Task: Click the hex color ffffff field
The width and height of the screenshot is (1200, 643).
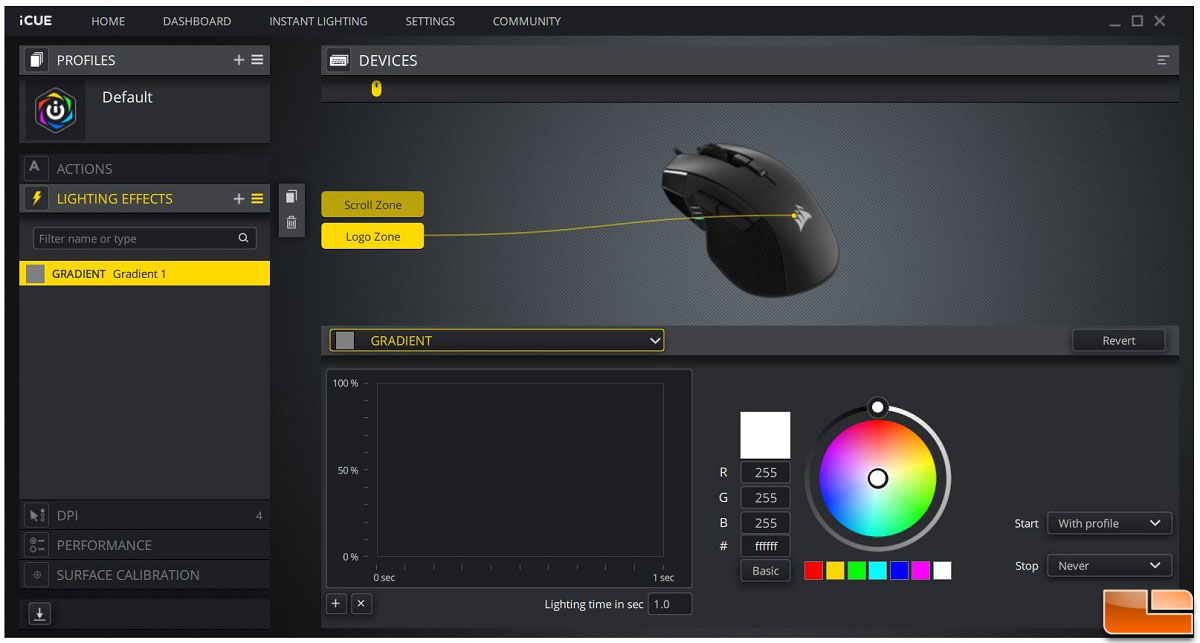Action: (766, 547)
